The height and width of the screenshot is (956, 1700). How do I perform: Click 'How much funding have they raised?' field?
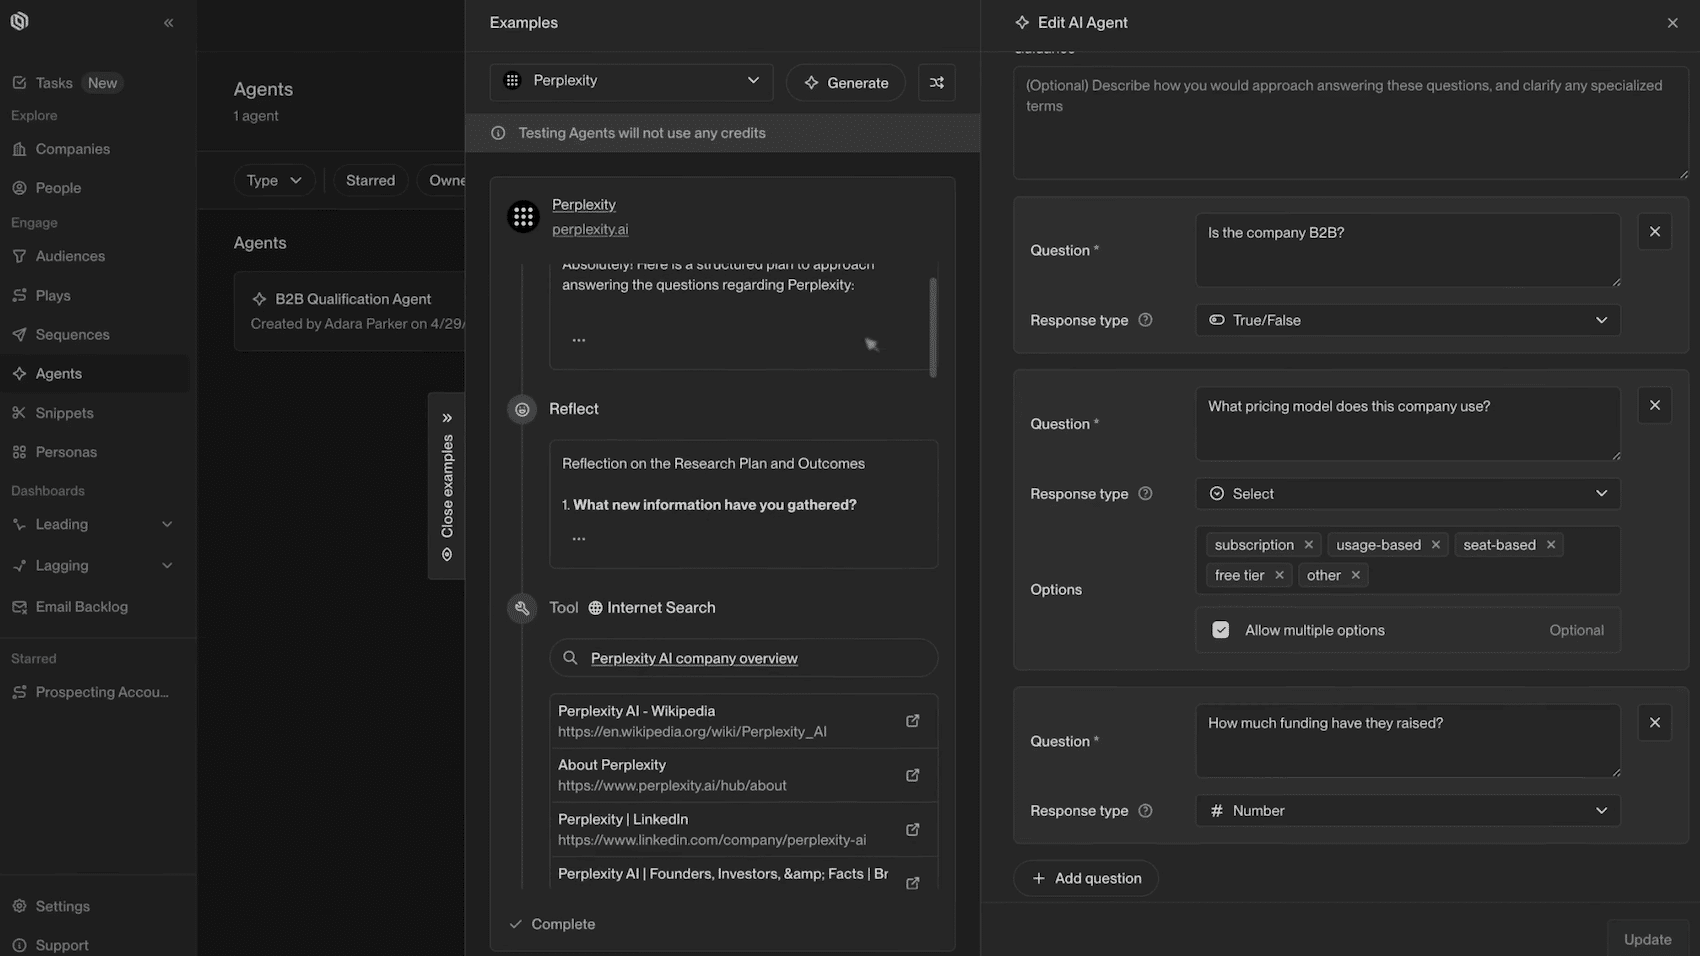click(x=1408, y=741)
